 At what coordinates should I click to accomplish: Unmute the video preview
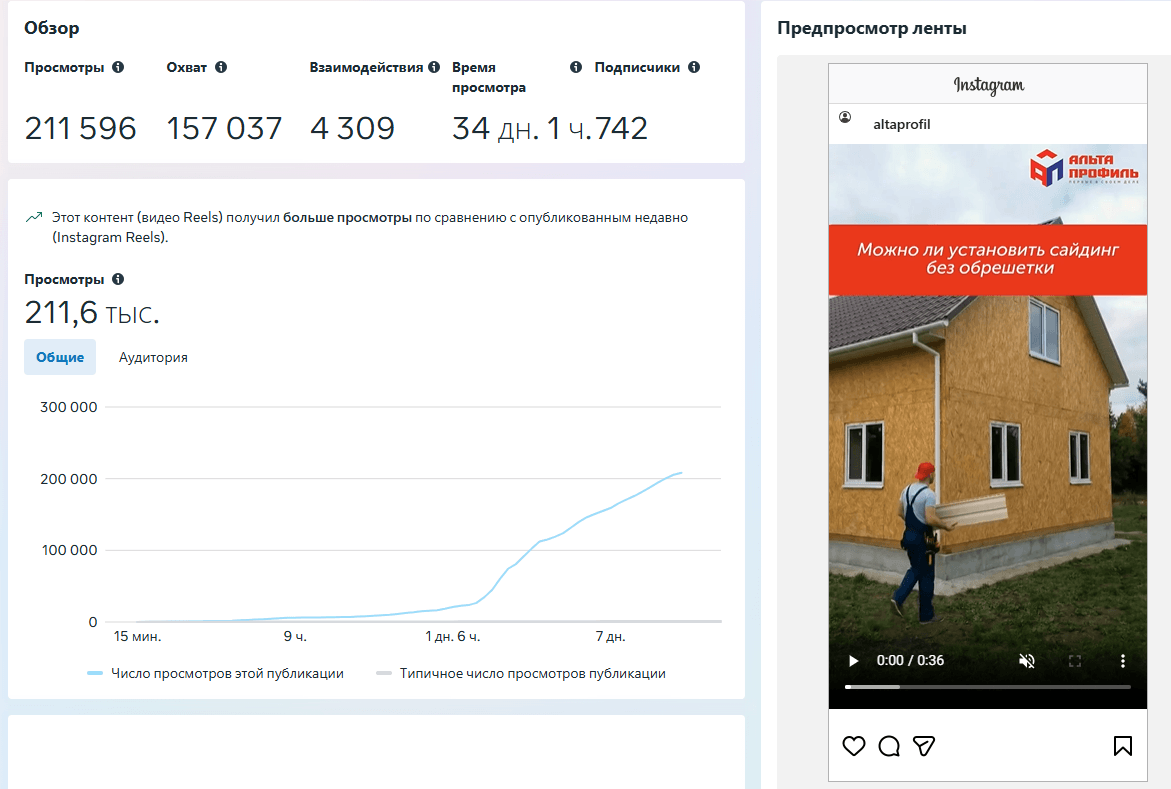(x=1026, y=661)
